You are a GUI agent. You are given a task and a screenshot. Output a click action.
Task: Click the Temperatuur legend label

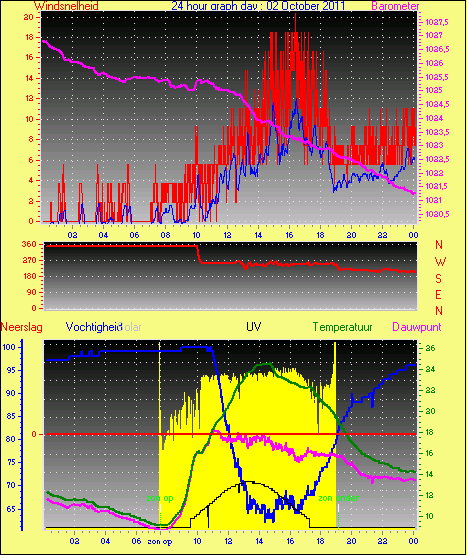342,327
